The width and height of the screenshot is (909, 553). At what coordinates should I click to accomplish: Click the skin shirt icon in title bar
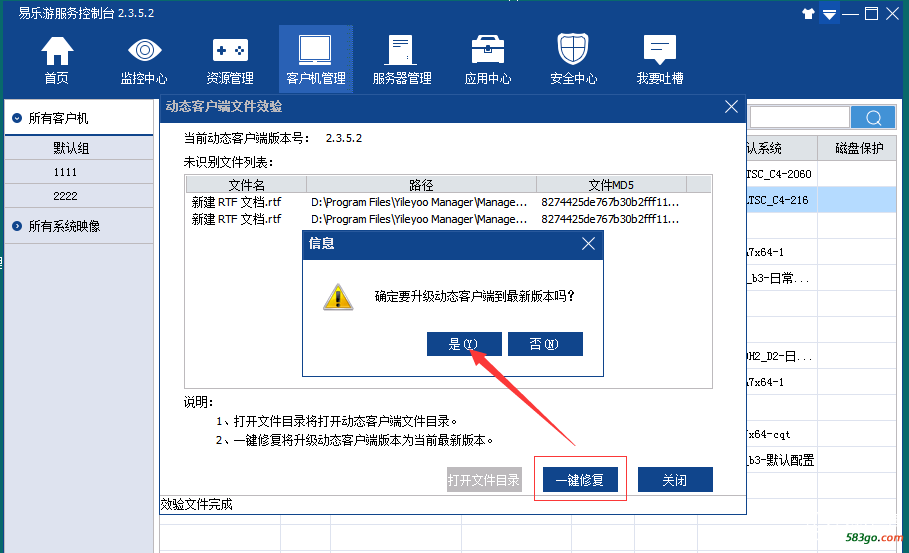pos(808,14)
